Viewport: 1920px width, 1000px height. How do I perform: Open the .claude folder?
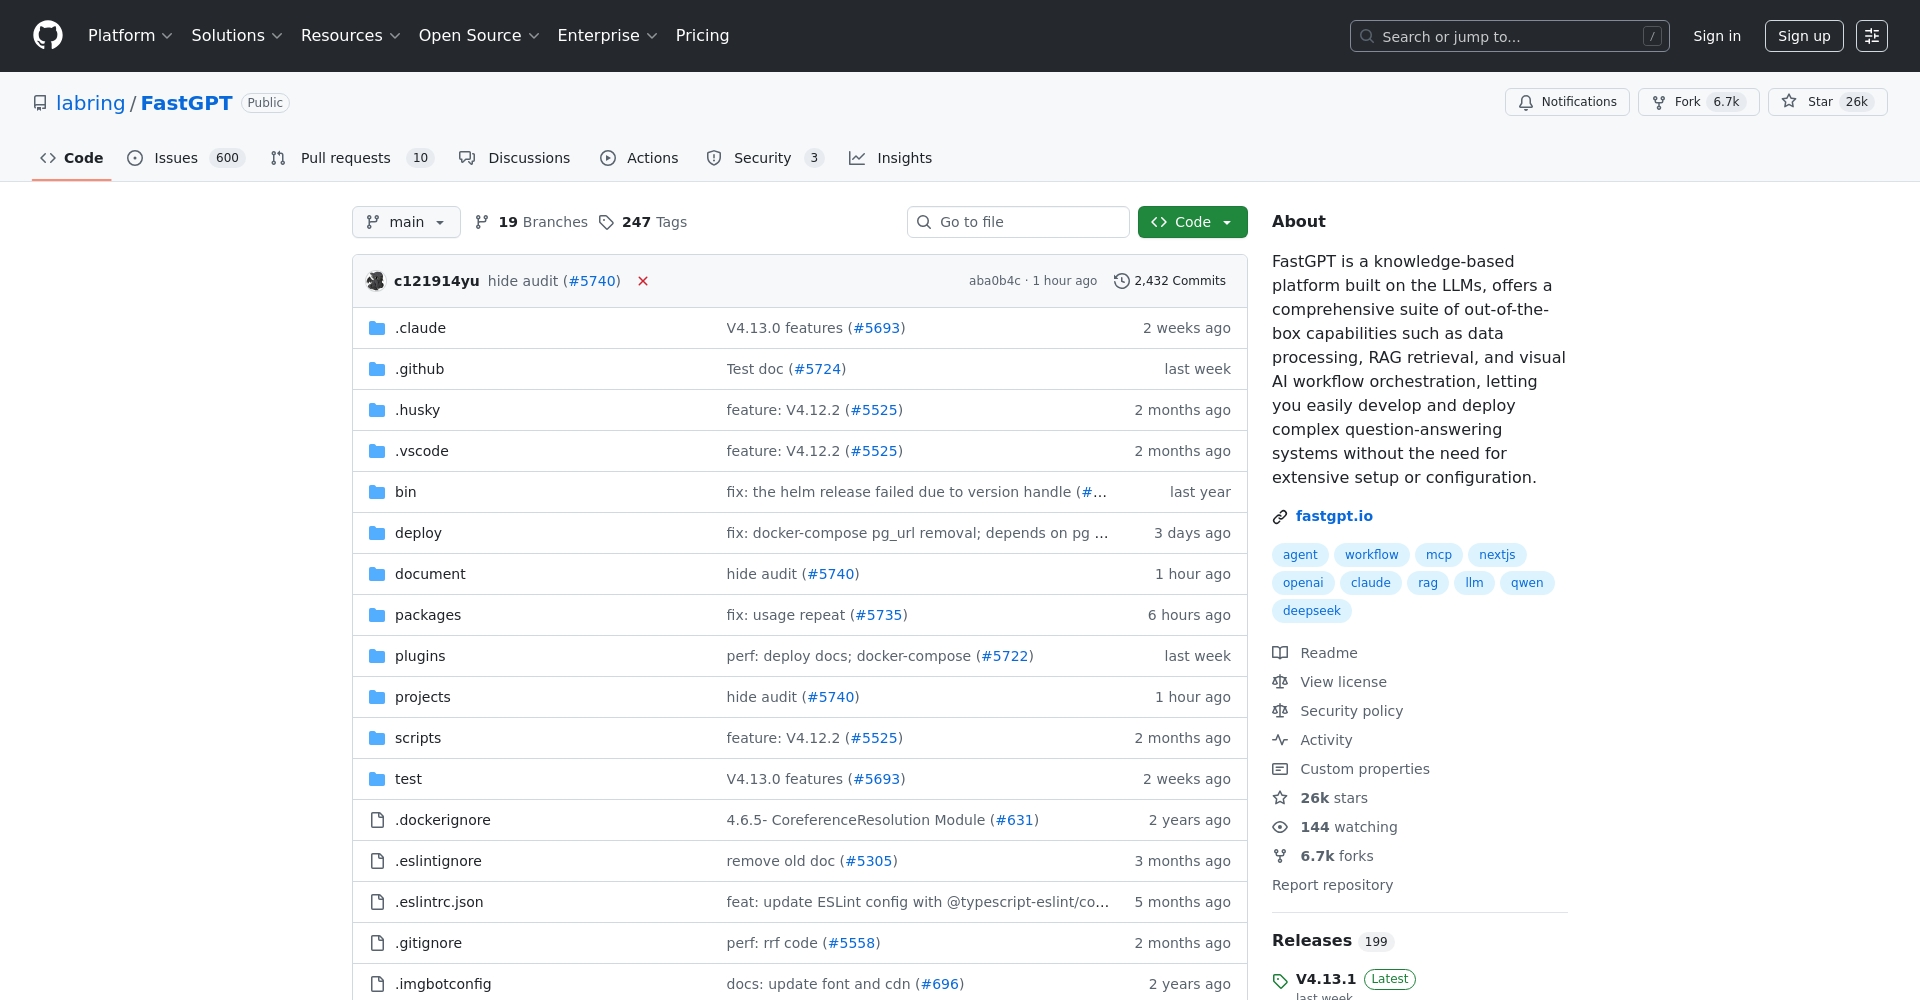[x=420, y=328]
